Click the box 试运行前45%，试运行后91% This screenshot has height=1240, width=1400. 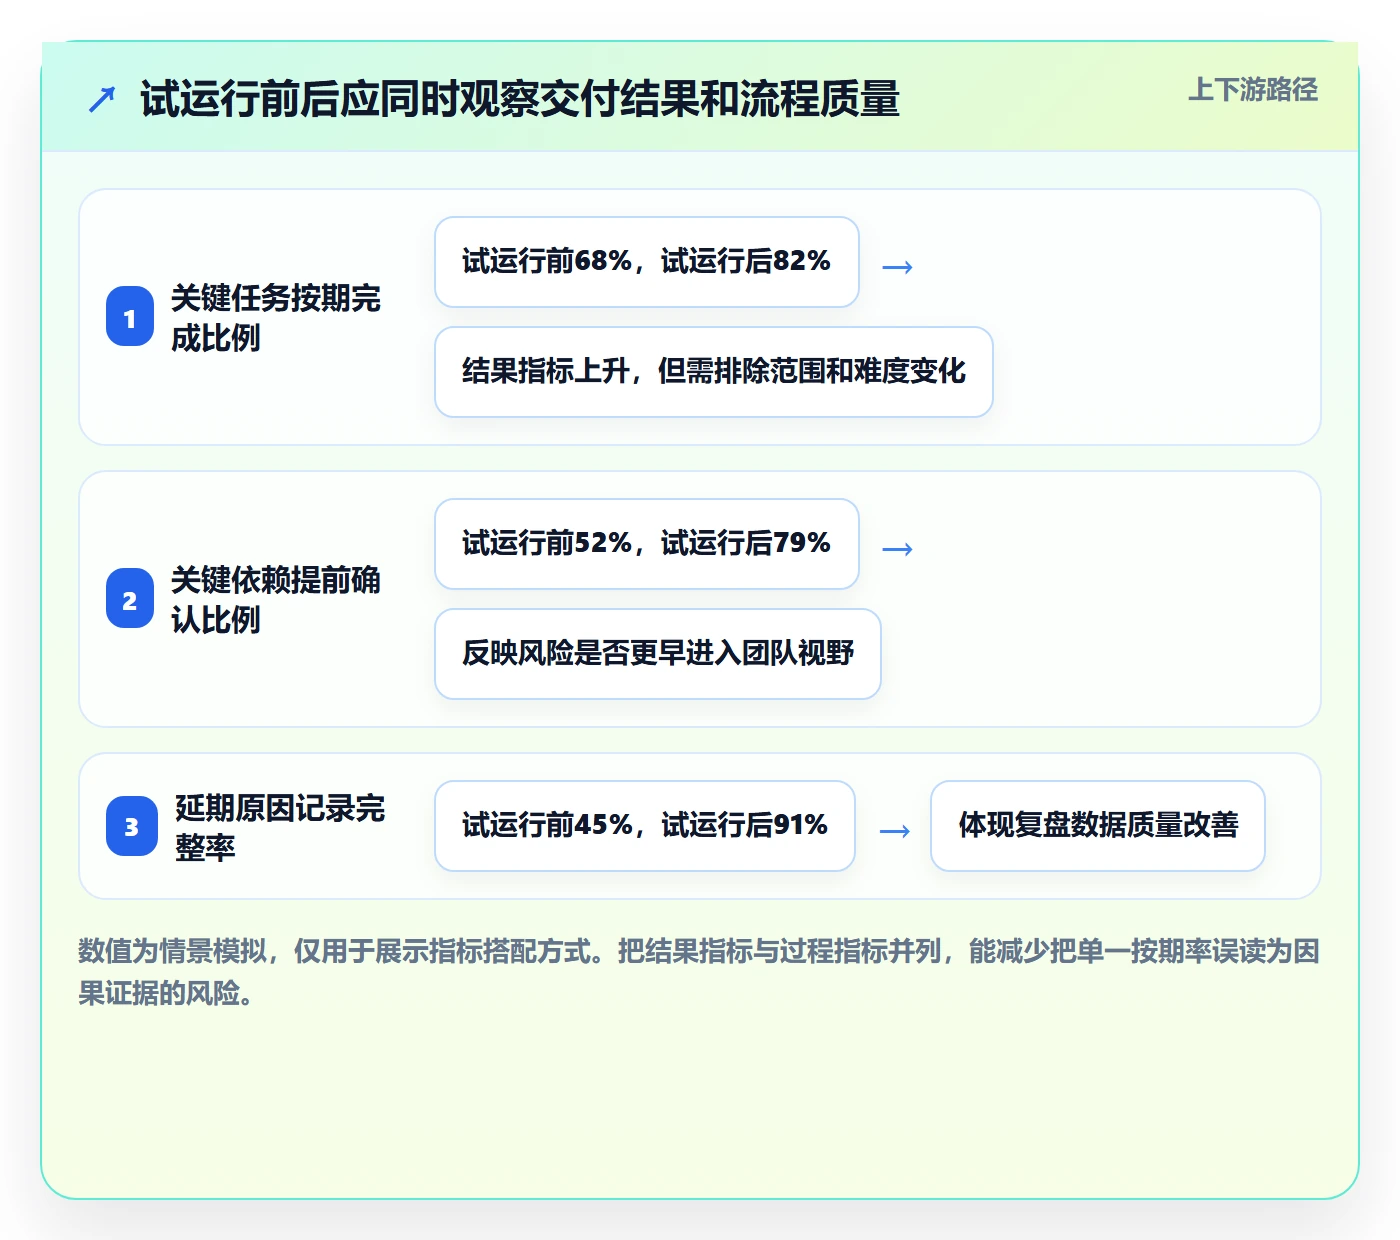click(x=645, y=826)
